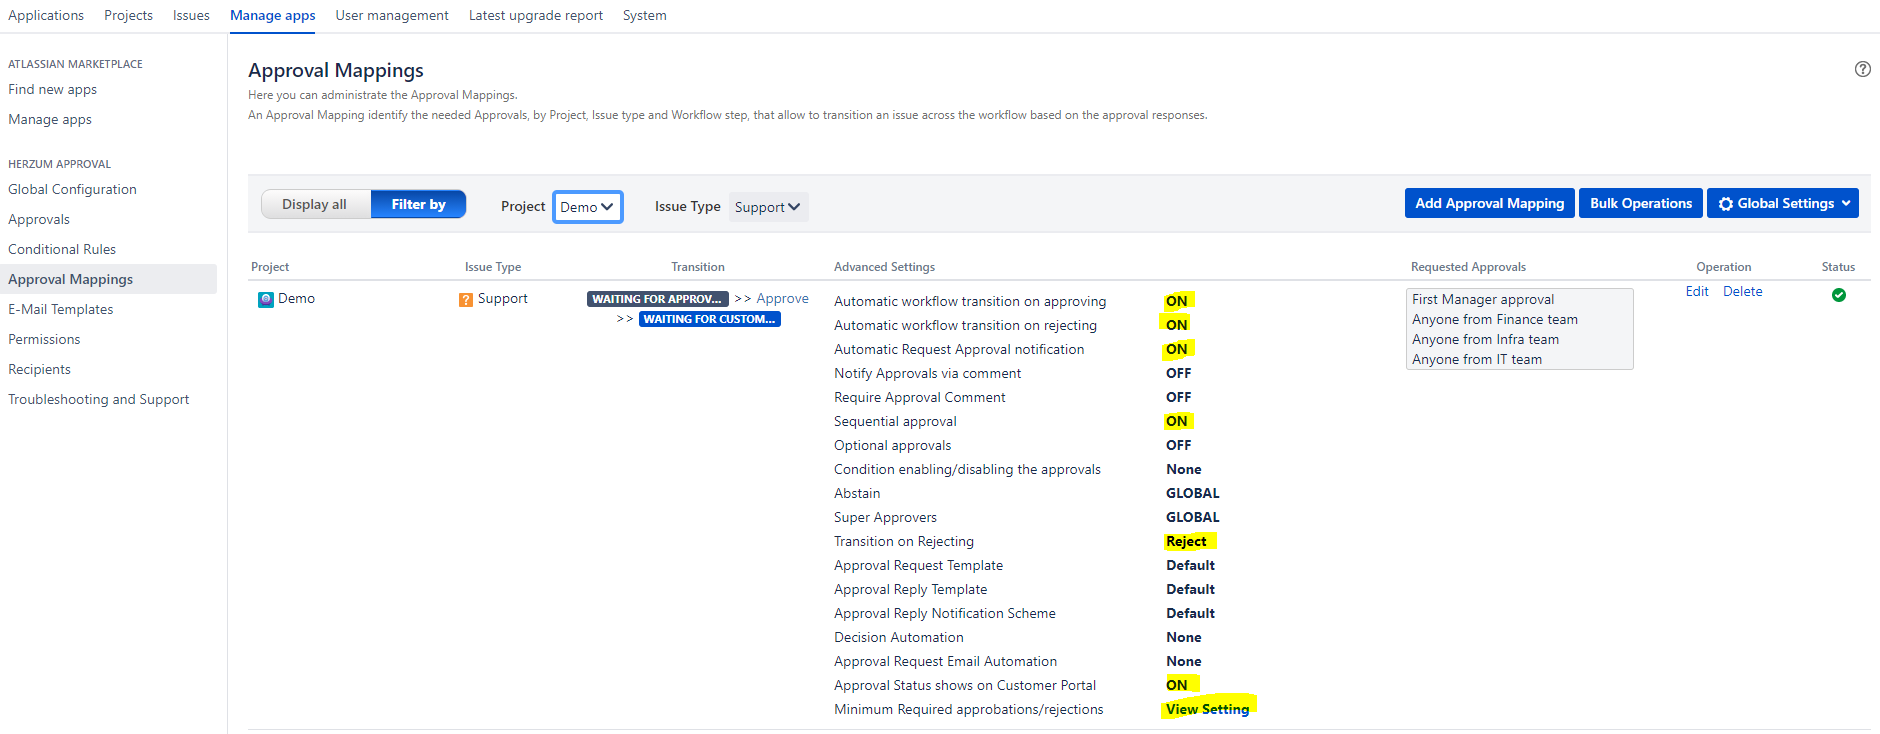
Task: Open the Project dropdown showing Demo
Action: [587, 207]
